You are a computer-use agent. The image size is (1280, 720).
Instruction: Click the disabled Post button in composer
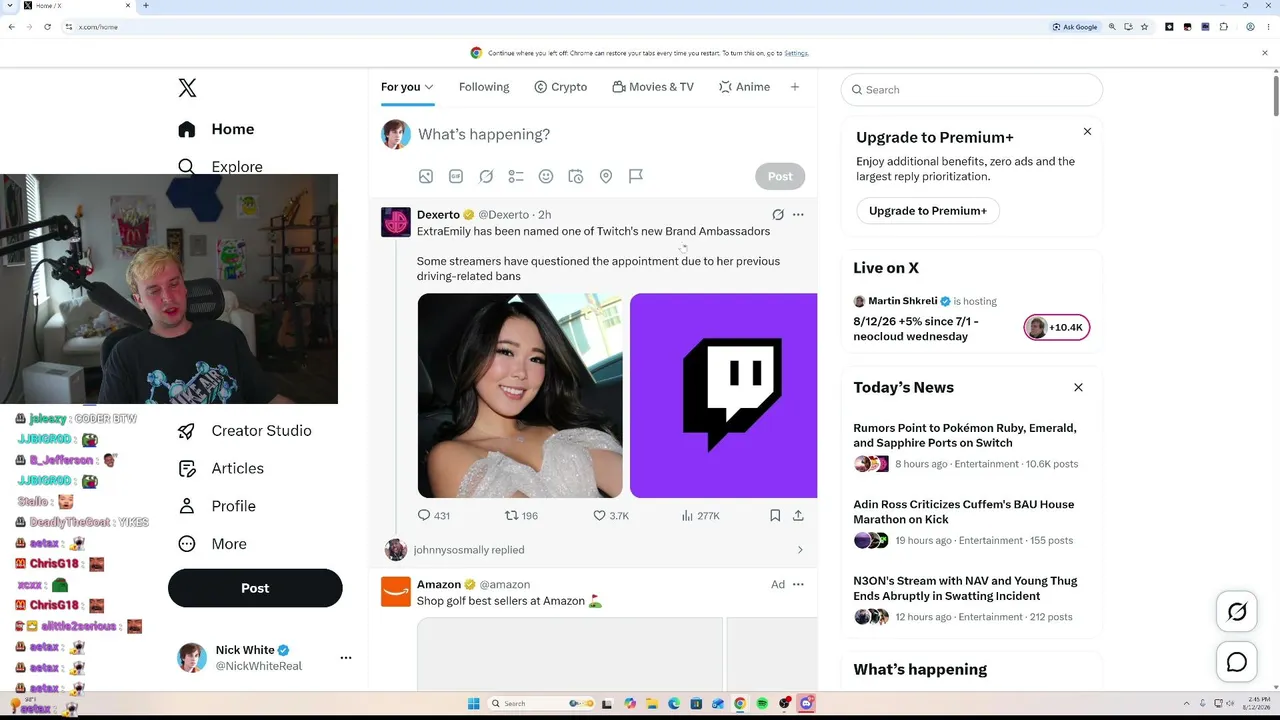(780, 176)
